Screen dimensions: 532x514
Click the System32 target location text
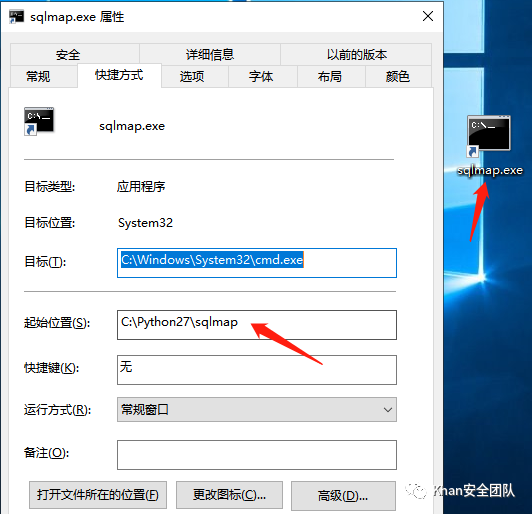[x=145, y=223]
